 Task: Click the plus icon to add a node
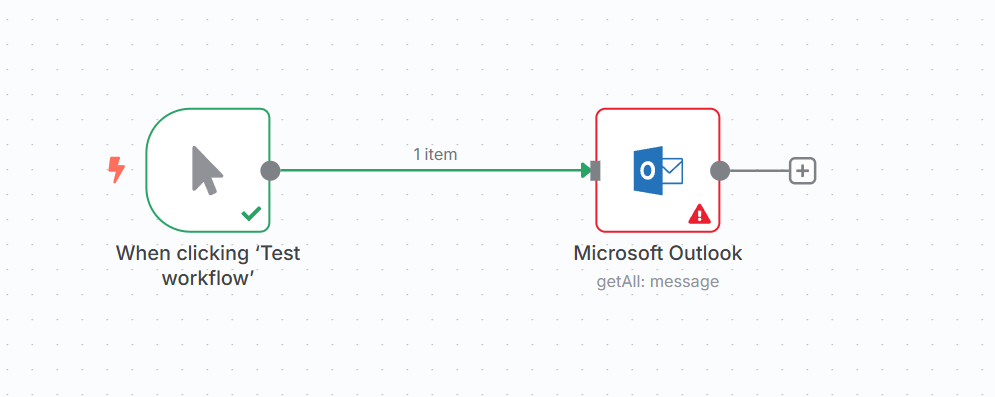click(803, 171)
